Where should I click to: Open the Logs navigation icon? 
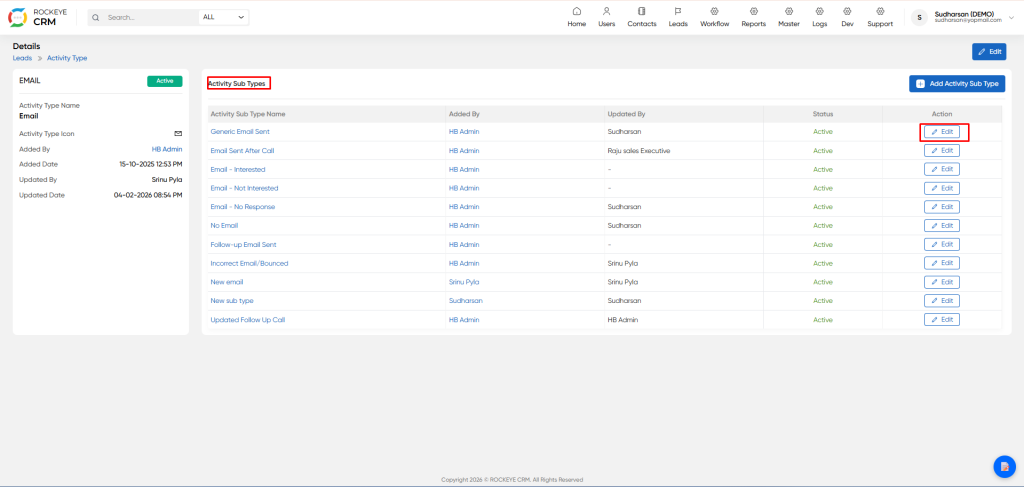(x=820, y=12)
